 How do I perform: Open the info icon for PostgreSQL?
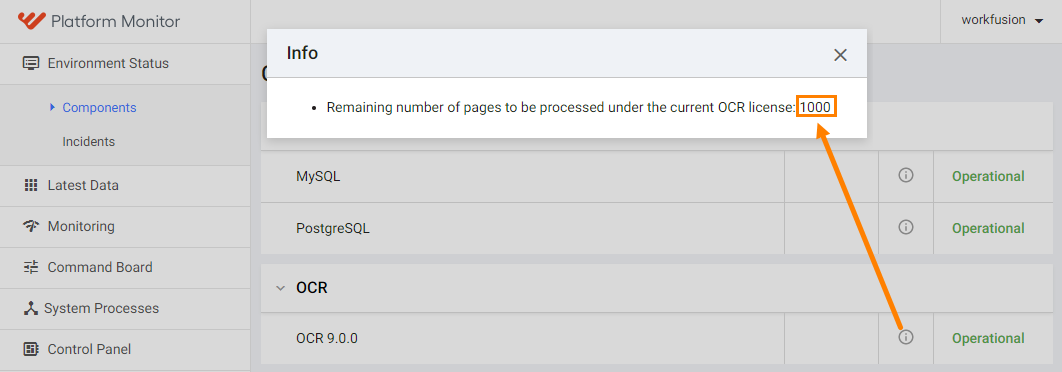coord(906,227)
